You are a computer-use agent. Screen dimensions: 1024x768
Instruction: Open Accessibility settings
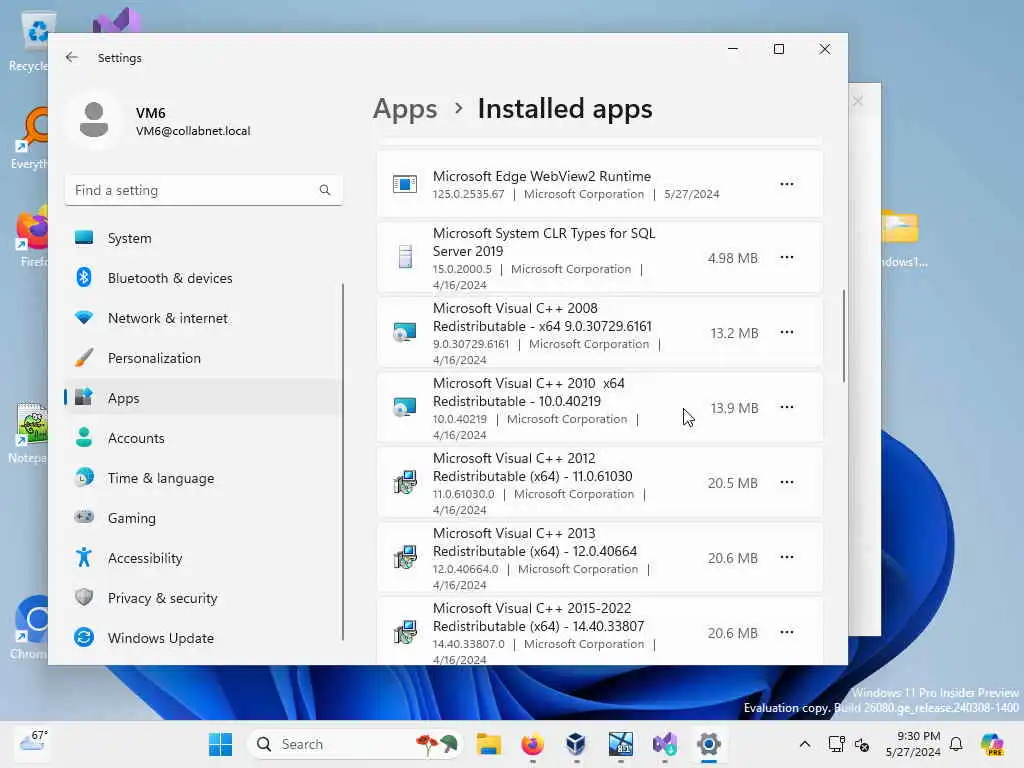tap(202, 558)
